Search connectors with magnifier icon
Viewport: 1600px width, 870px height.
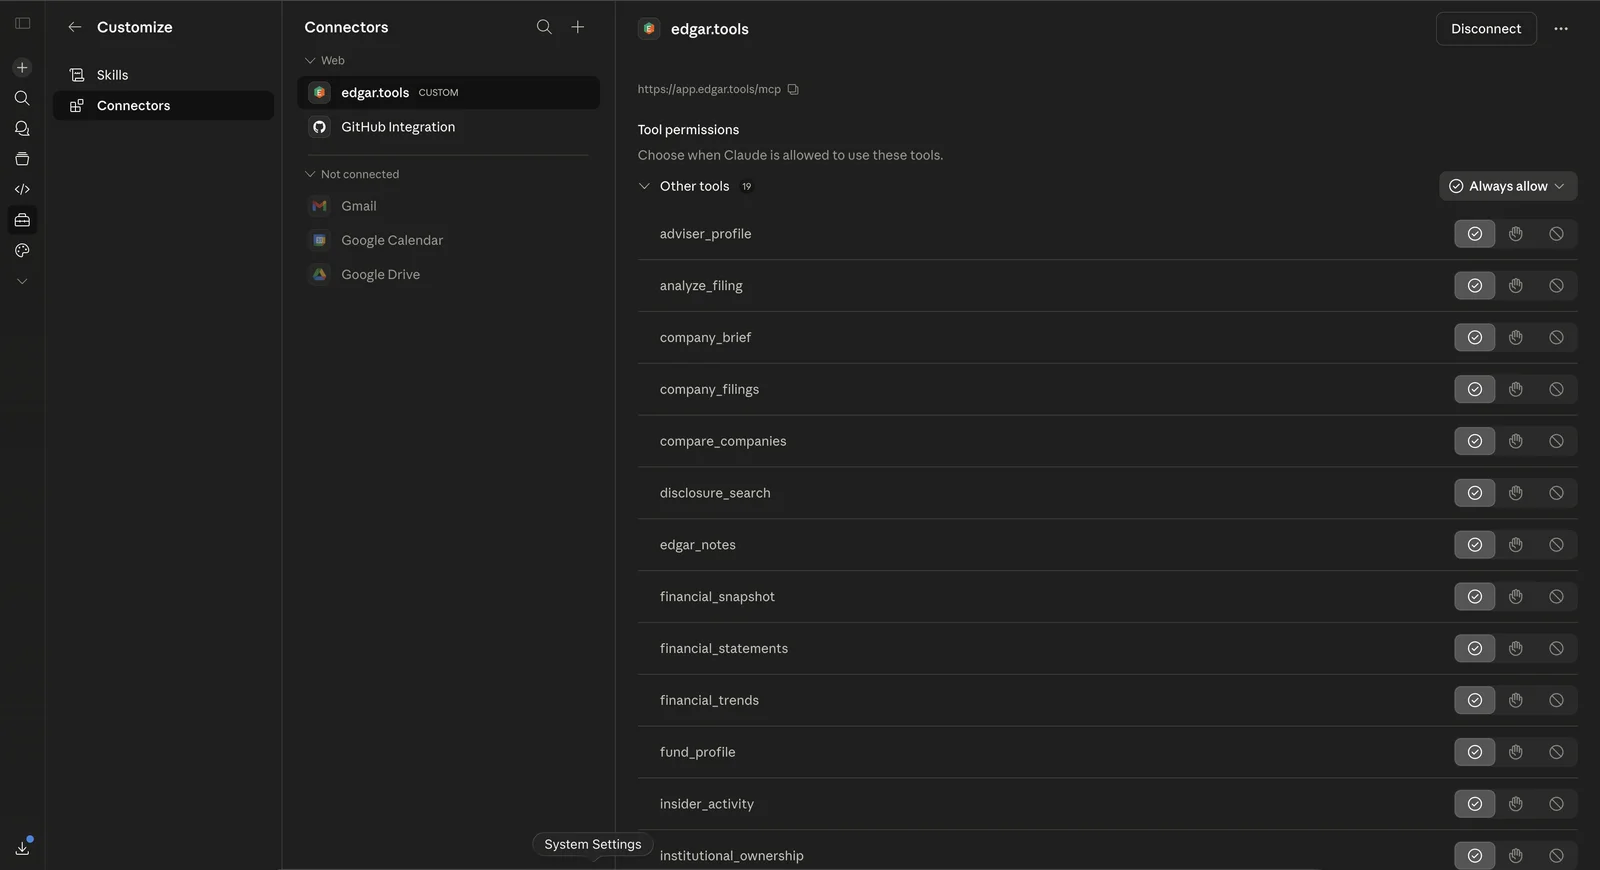point(544,27)
